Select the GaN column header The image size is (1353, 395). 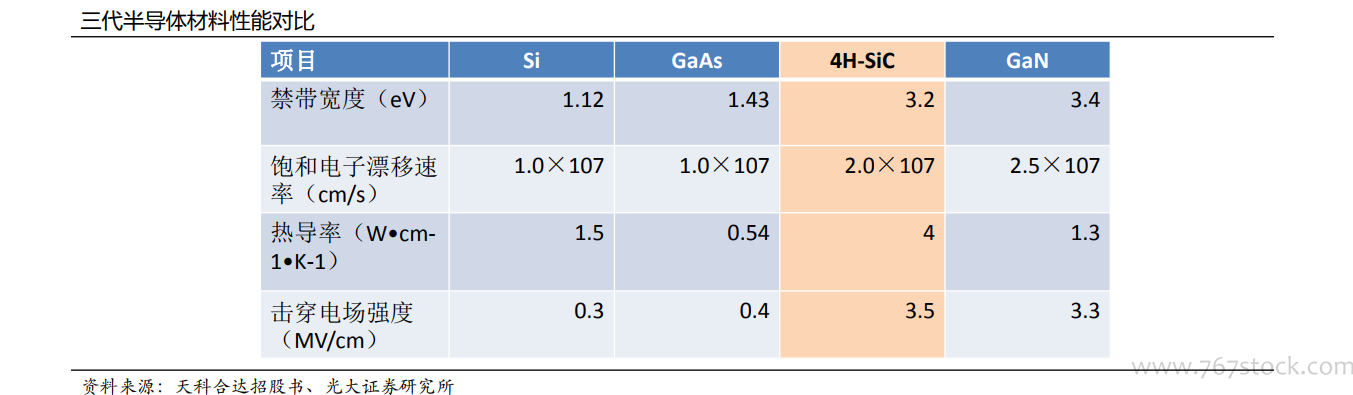tap(1027, 61)
